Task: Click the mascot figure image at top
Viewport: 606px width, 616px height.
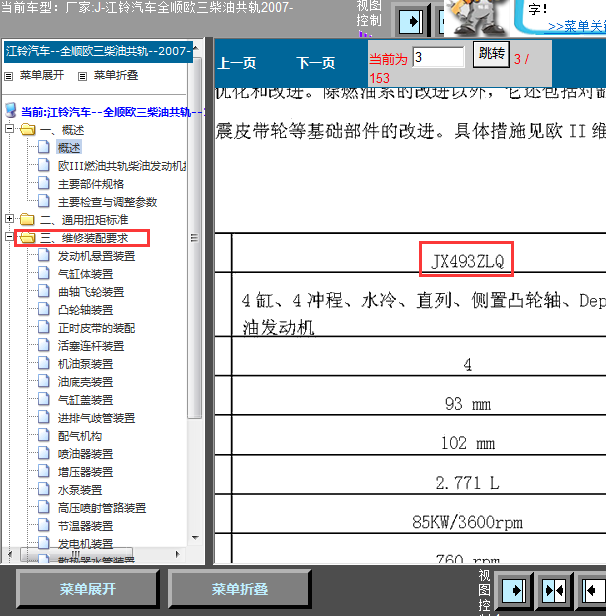Action: [x=475, y=17]
